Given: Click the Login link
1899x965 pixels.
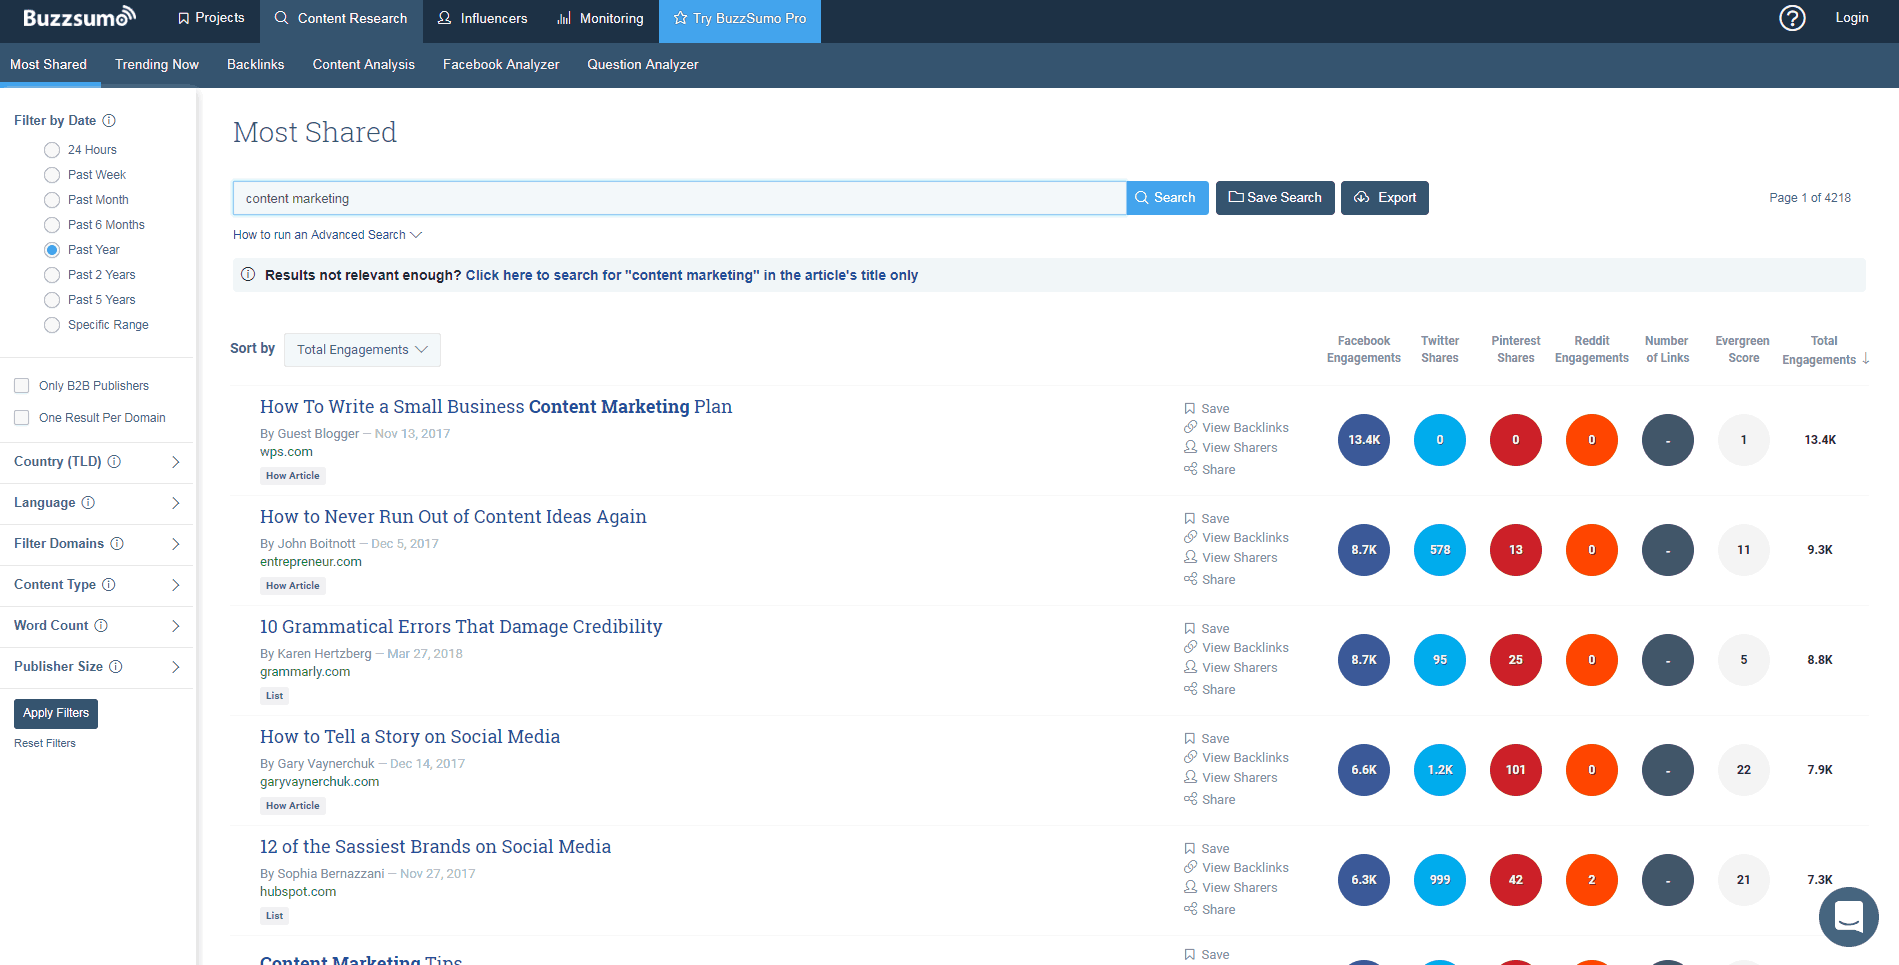Looking at the screenshot, I should [x=1852, y=17].
